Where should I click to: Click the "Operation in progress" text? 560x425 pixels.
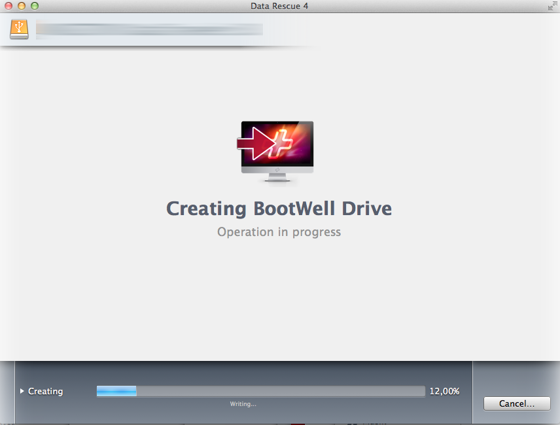279,232
